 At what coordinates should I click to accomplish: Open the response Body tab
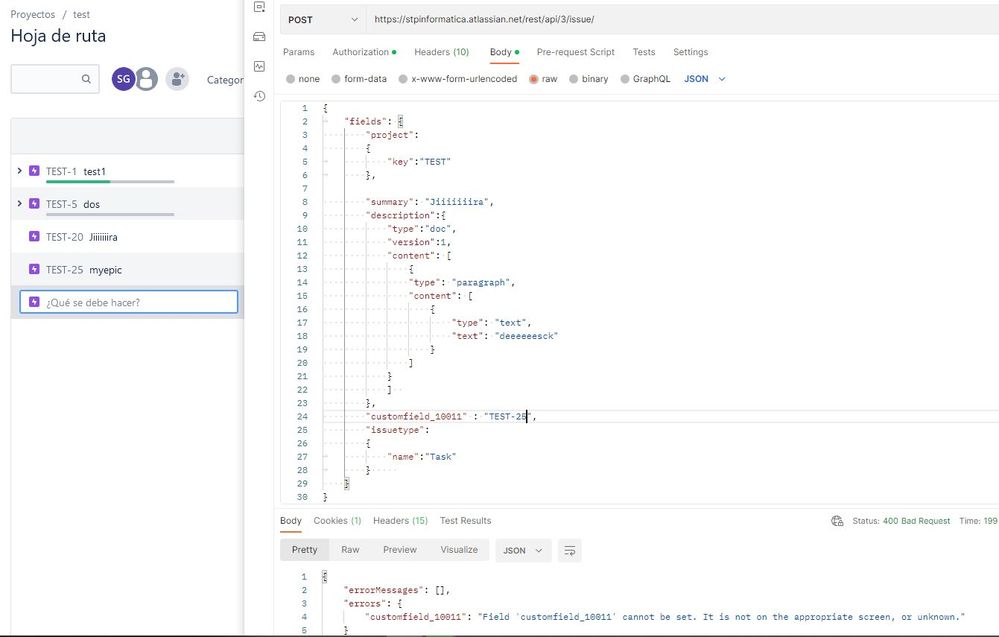pyautogui.click(x=291, y=520)
